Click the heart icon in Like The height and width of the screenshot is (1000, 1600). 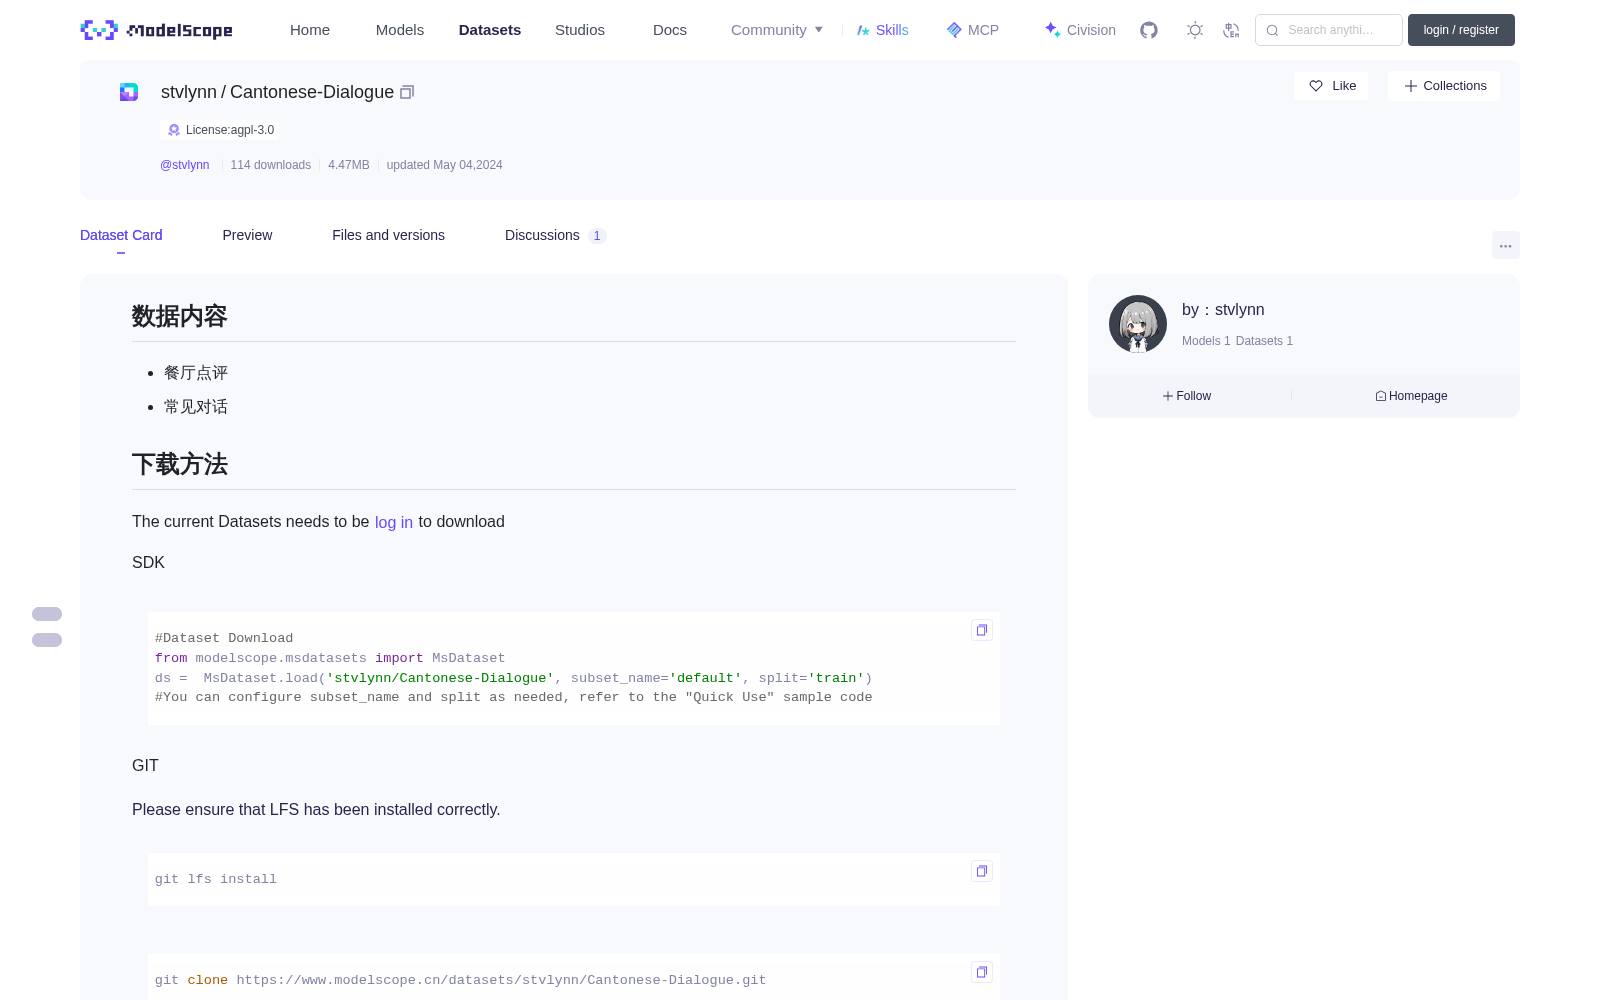[1316, 86]
